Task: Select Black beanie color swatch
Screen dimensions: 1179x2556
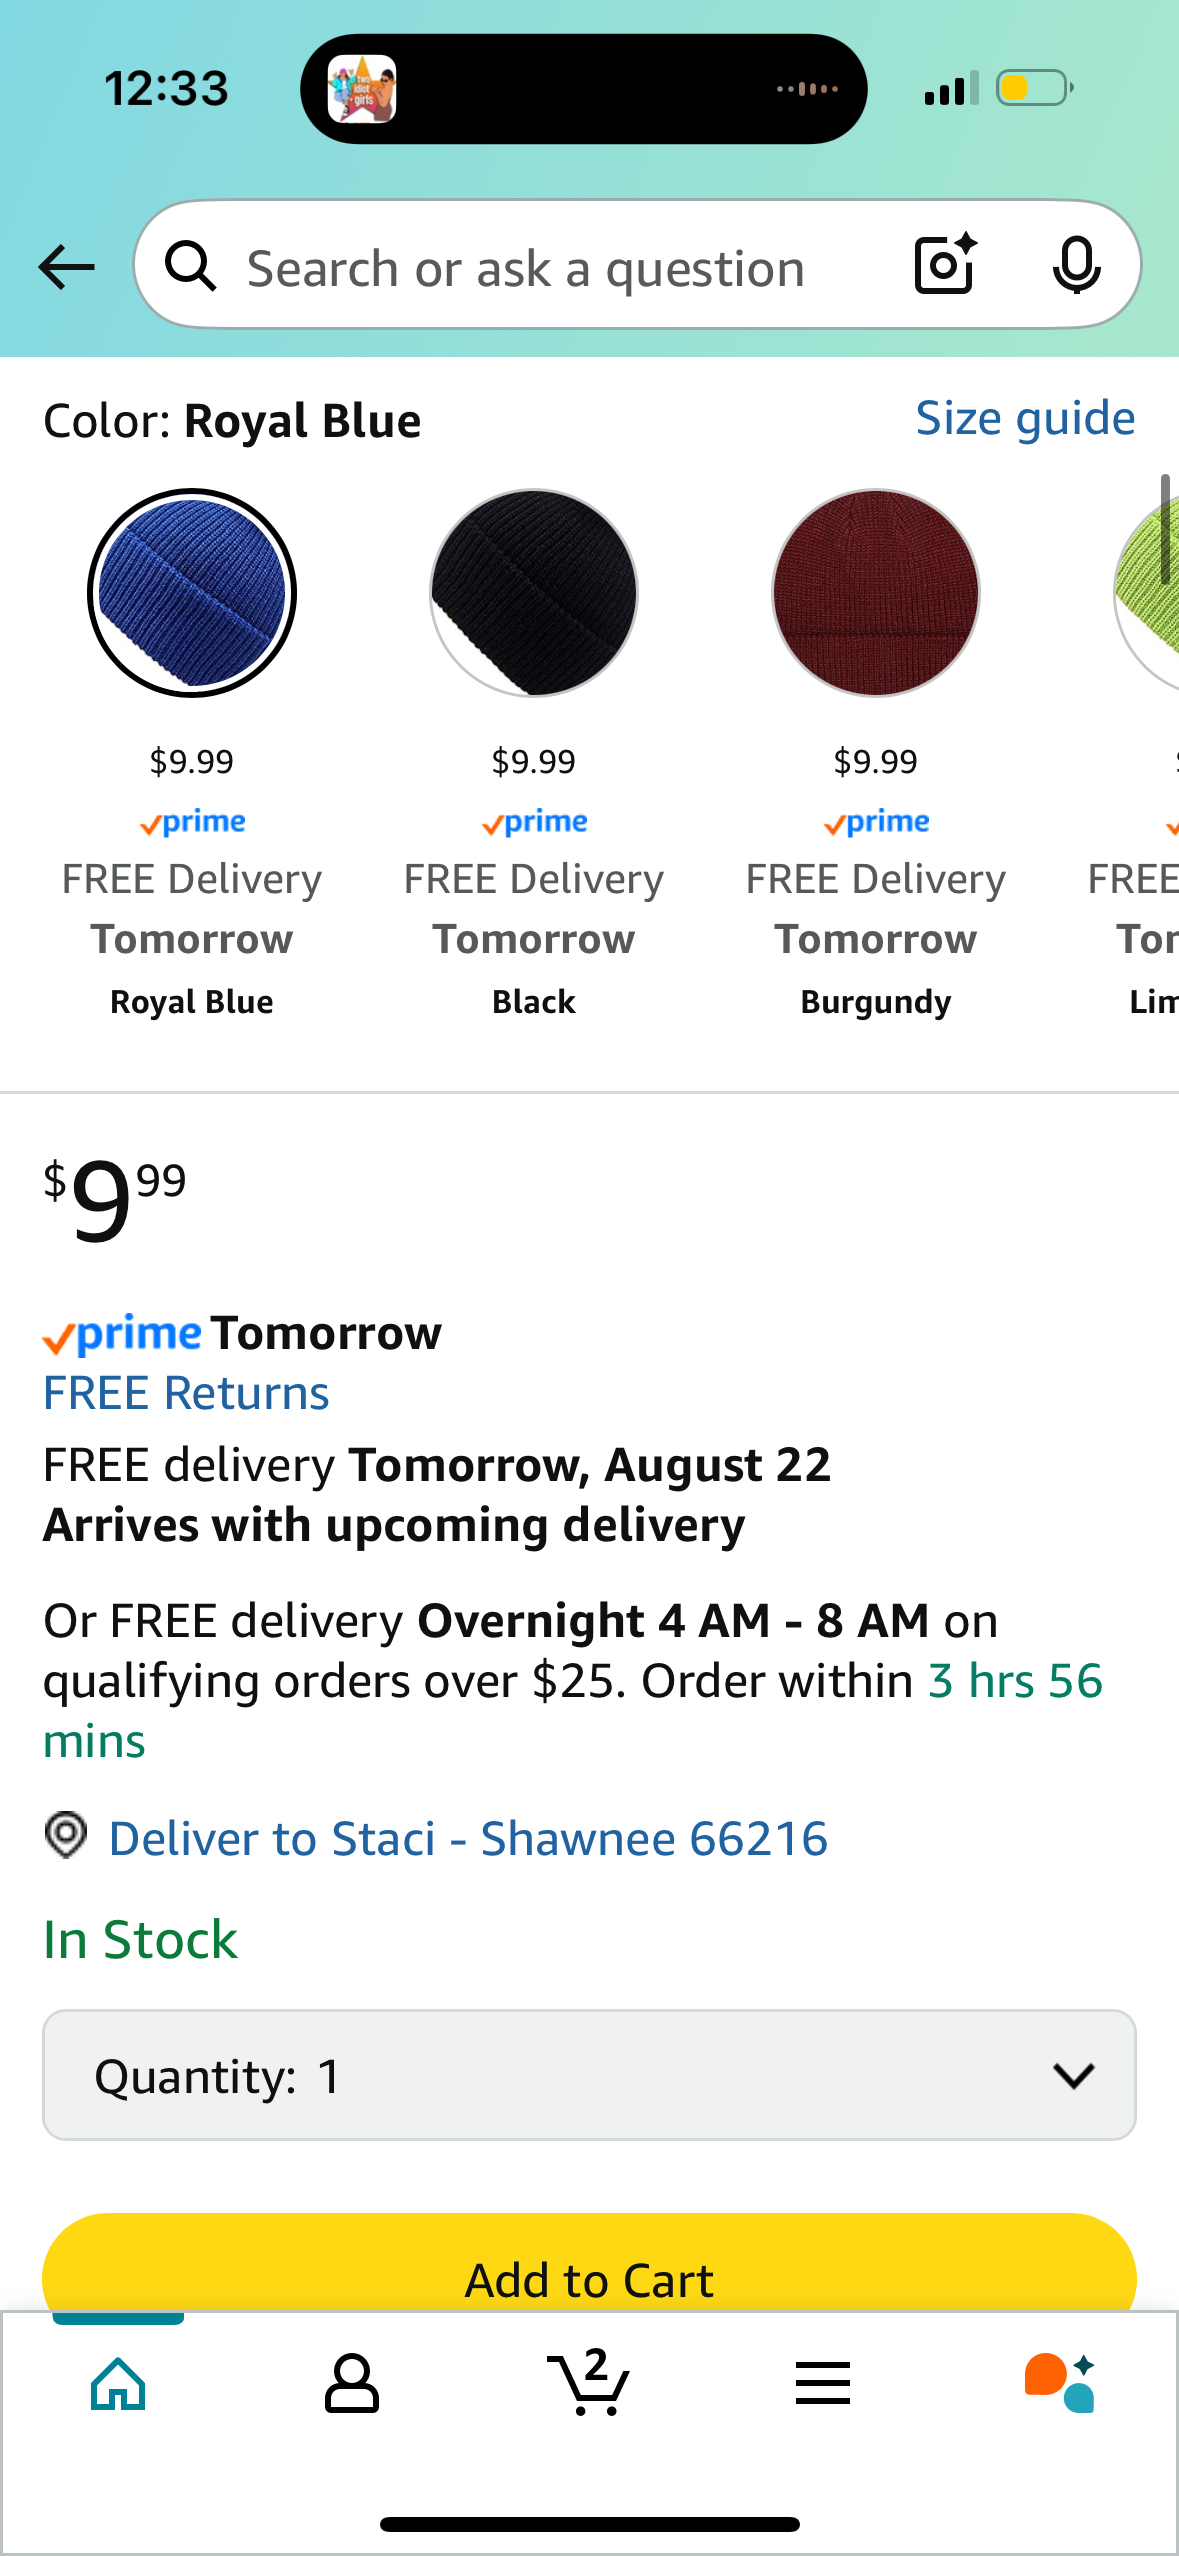Action: click(x=534, y=593)
